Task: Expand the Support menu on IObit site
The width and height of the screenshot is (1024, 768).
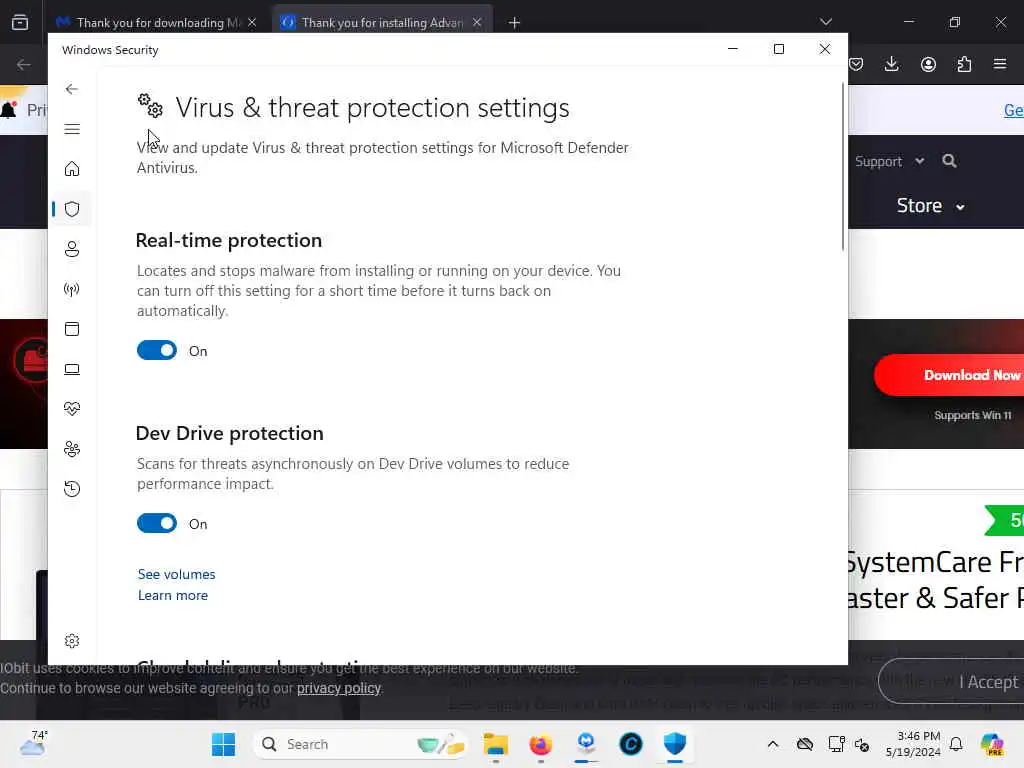Action: click(889, 161)
